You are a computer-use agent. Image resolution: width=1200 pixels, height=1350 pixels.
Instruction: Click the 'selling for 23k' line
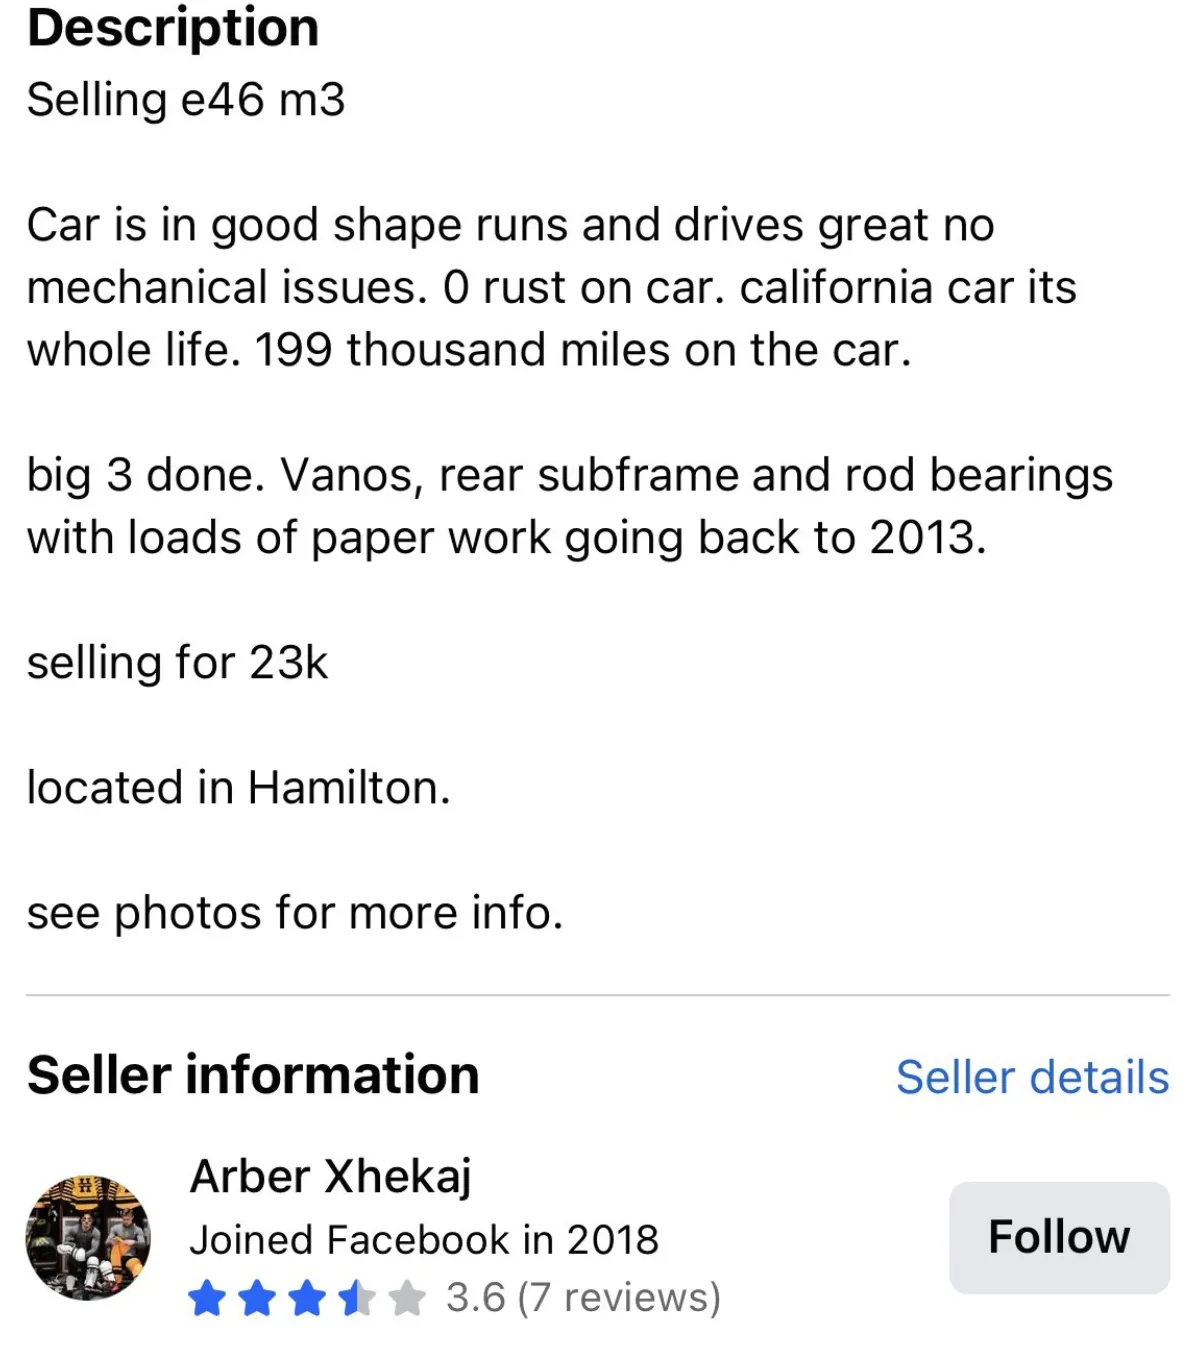click(177, 663)
